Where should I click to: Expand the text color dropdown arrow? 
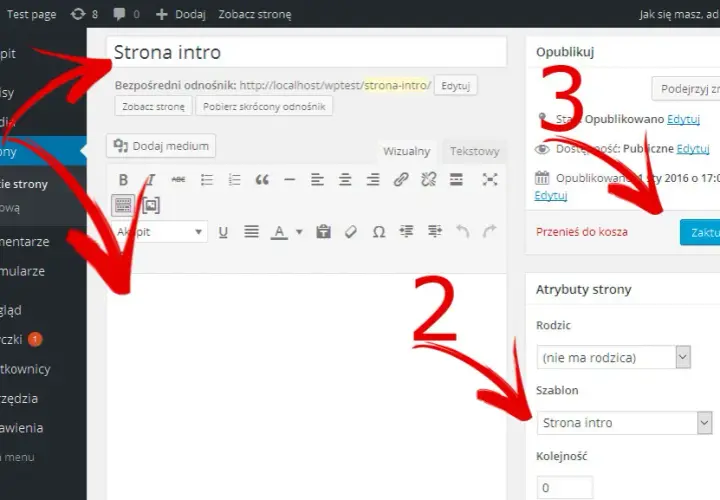coord(299,232)
